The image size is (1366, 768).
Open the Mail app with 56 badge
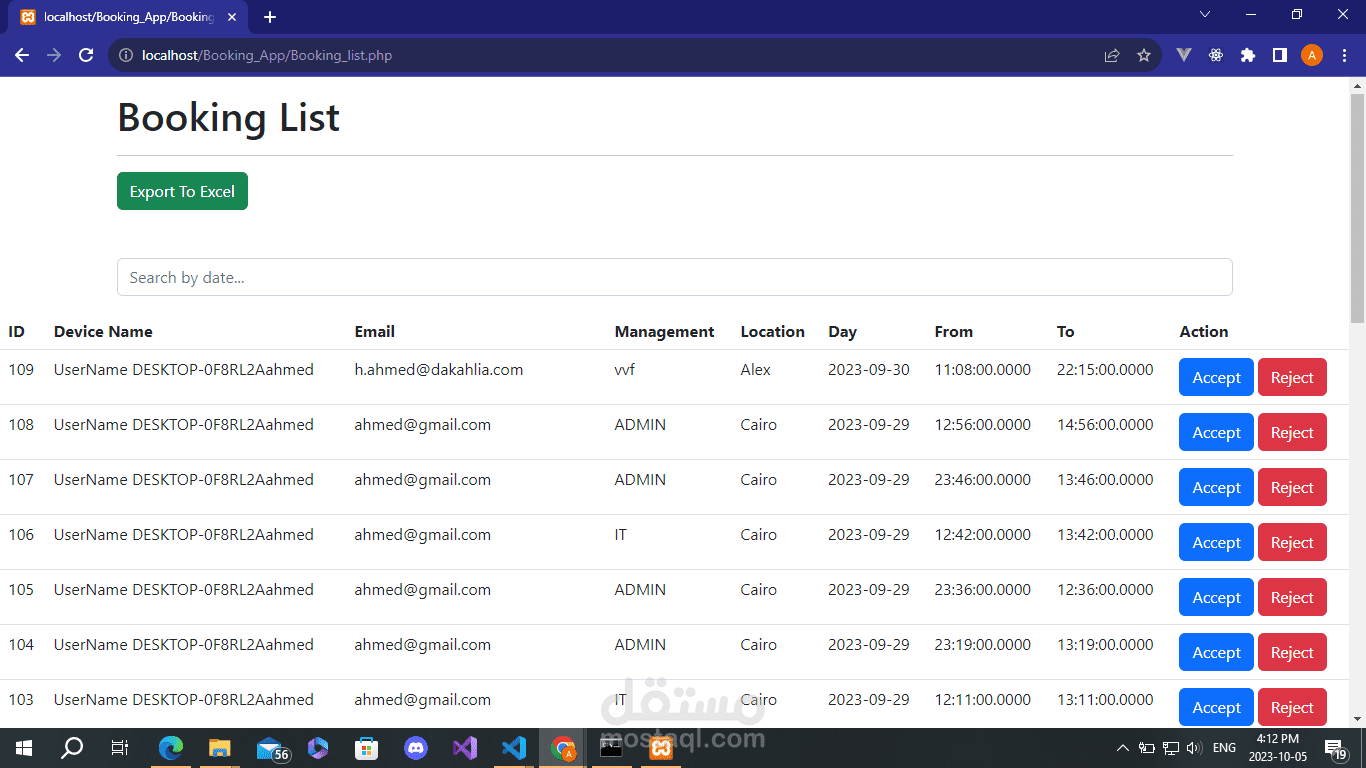[271, 748]
